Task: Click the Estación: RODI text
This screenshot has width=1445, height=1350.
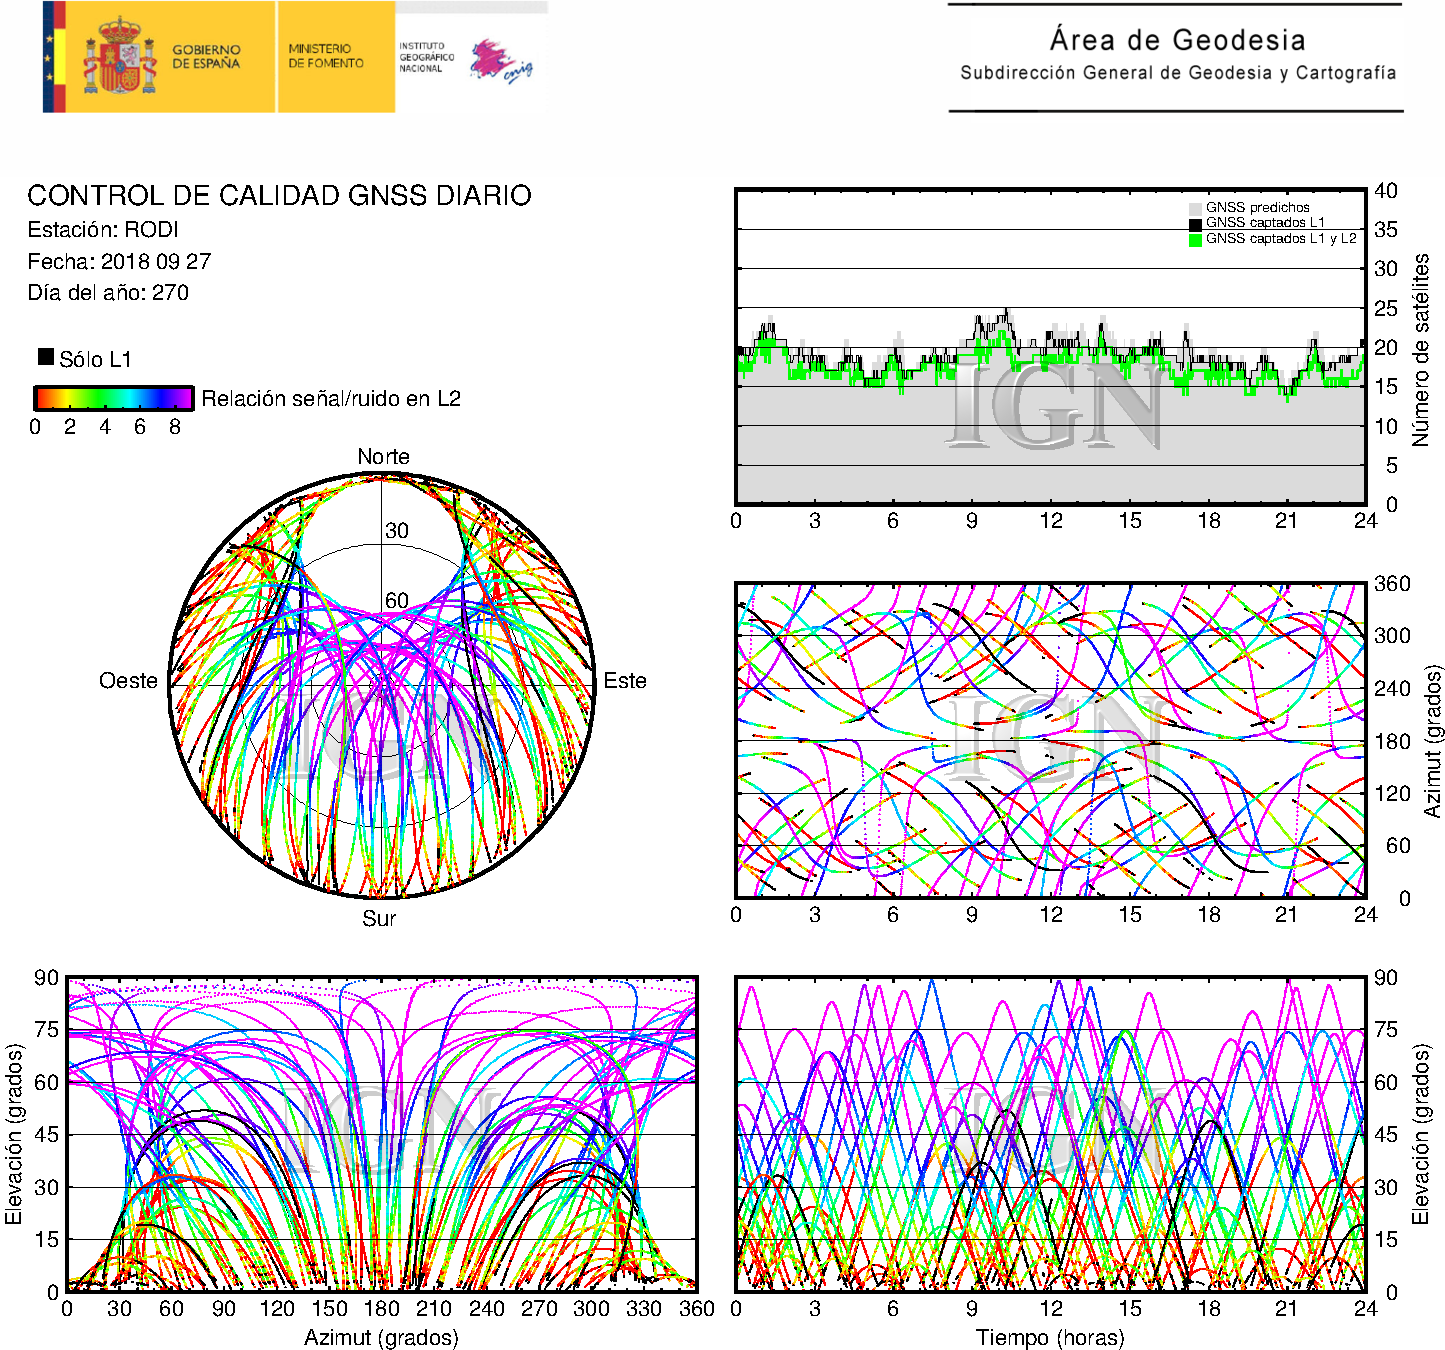Action: coord(103,230)
